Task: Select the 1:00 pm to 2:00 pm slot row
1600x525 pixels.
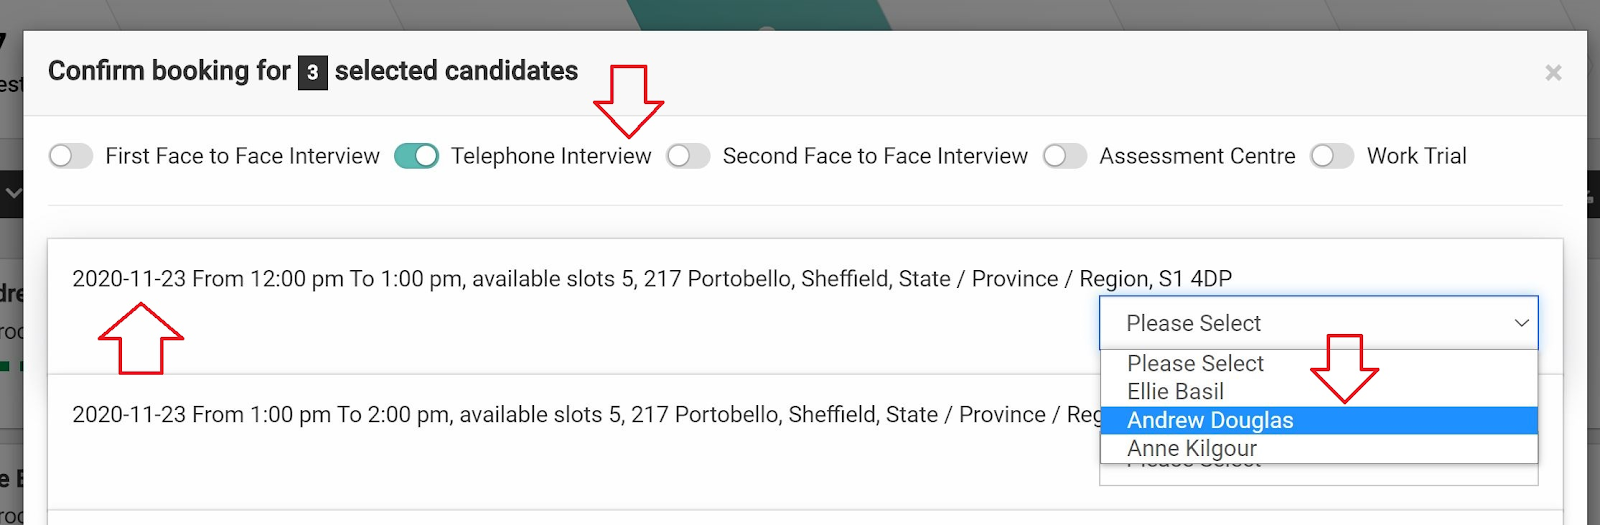Action: [x=805, y=442]
